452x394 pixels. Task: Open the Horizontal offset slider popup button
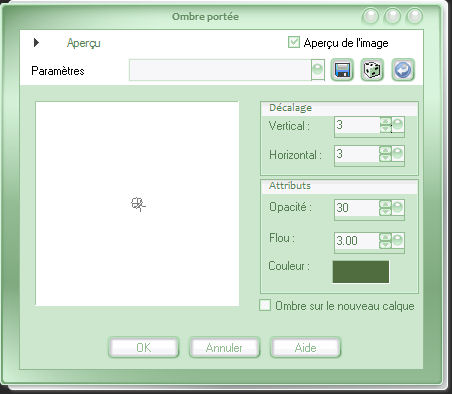398,154
